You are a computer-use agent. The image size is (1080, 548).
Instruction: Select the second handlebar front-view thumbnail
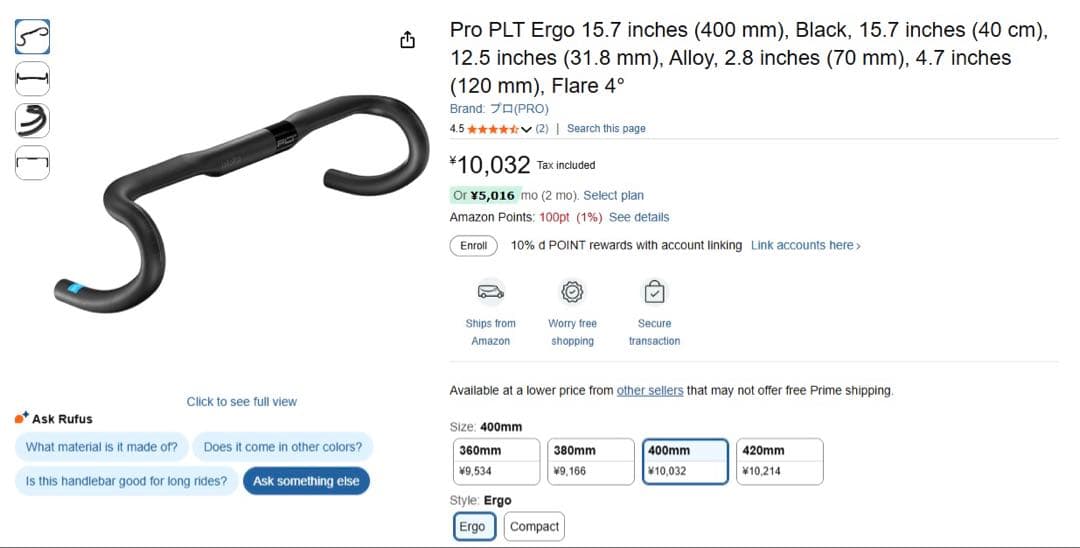[x=33, y=78]
